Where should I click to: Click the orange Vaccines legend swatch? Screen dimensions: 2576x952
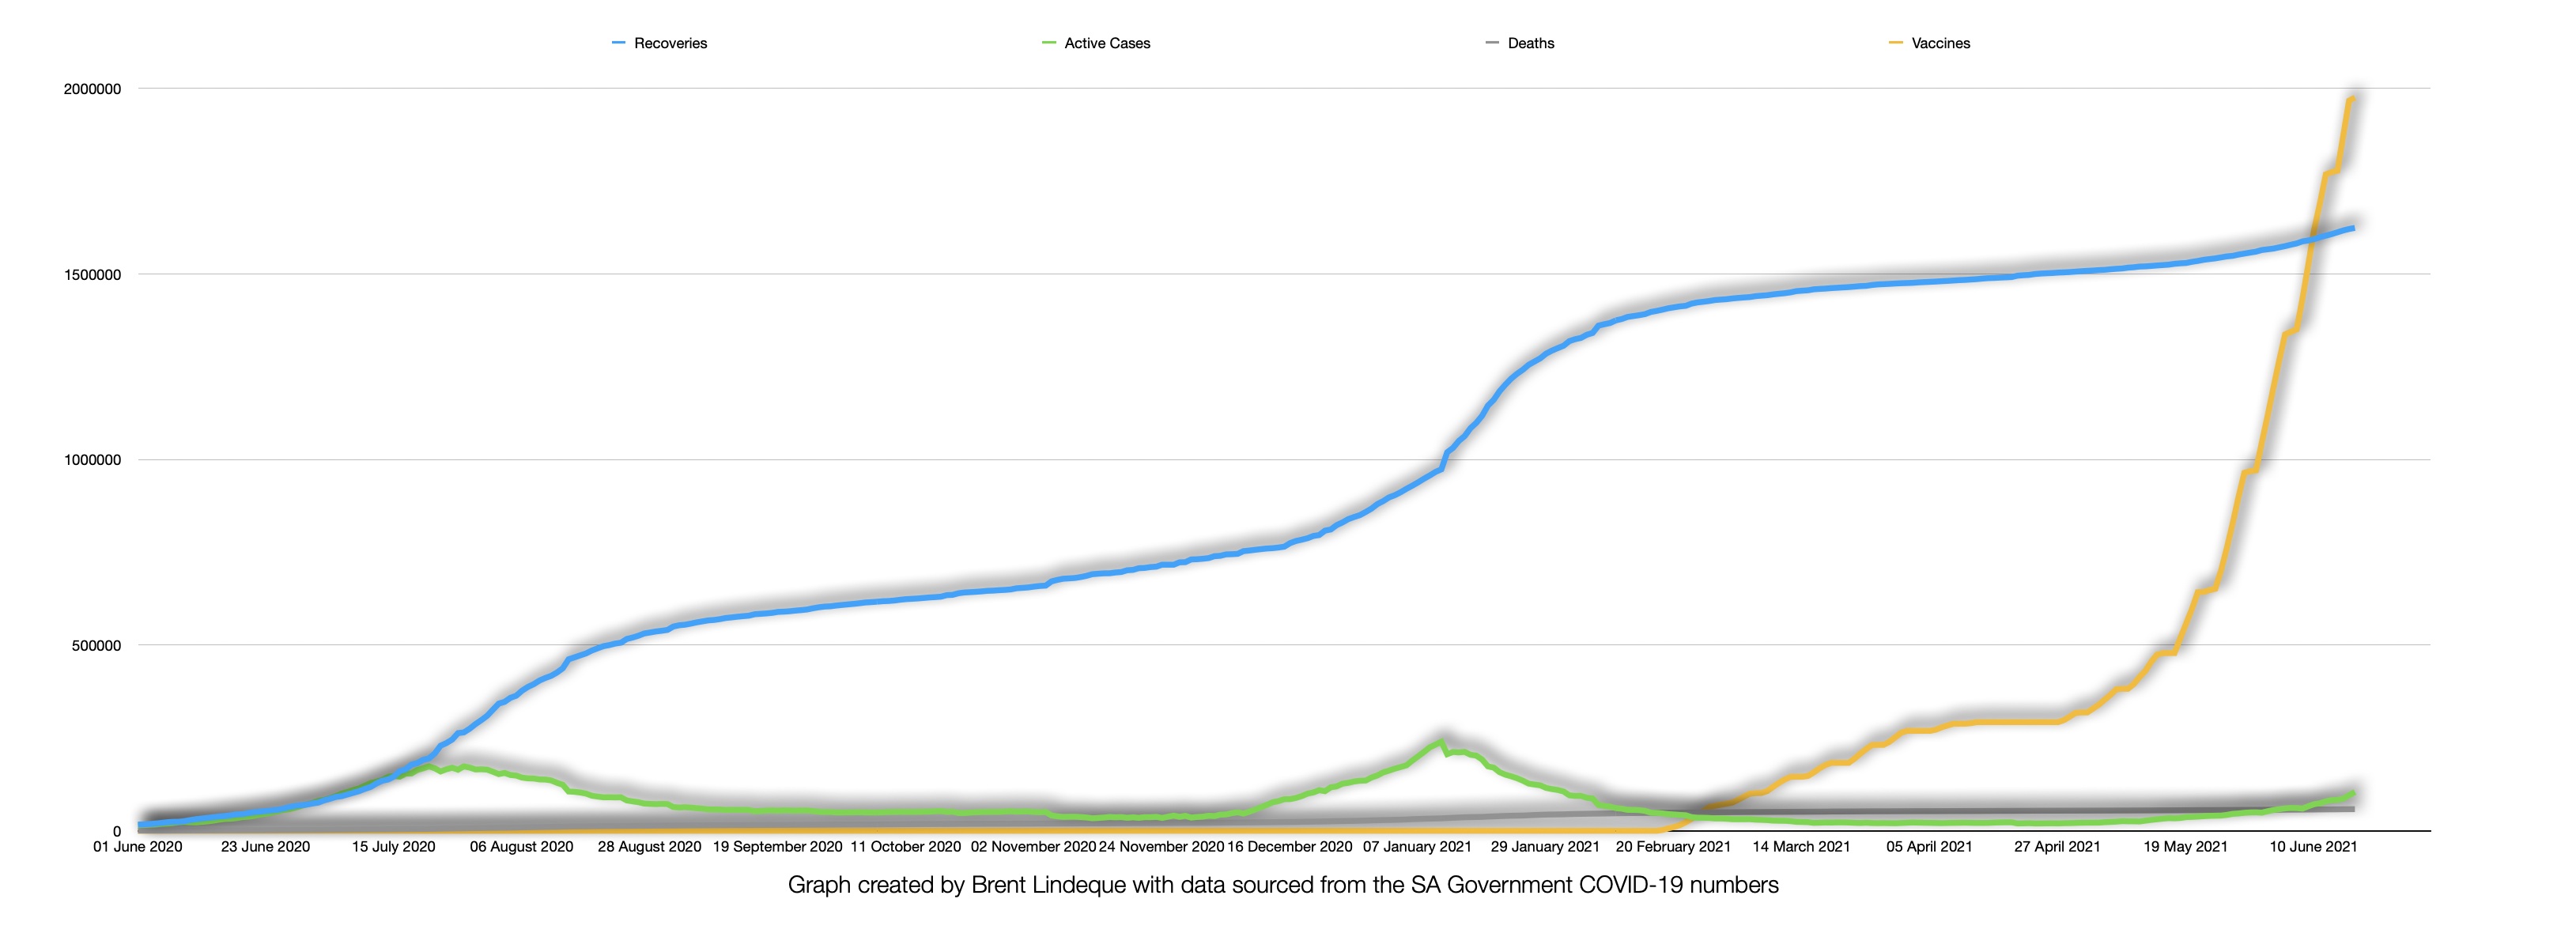coord(1895,43)
